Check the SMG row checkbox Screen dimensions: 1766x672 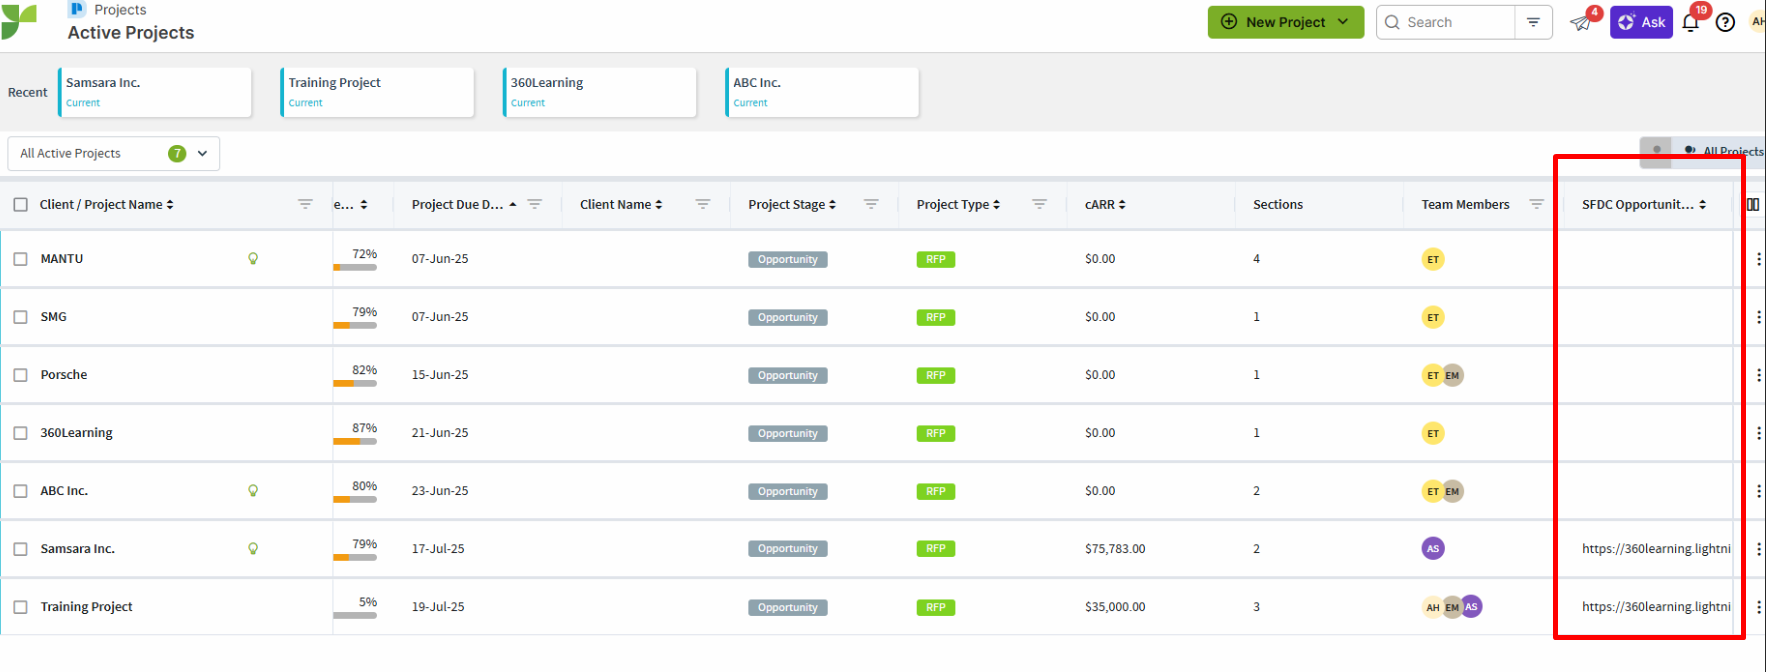click(x=20, y=317)
